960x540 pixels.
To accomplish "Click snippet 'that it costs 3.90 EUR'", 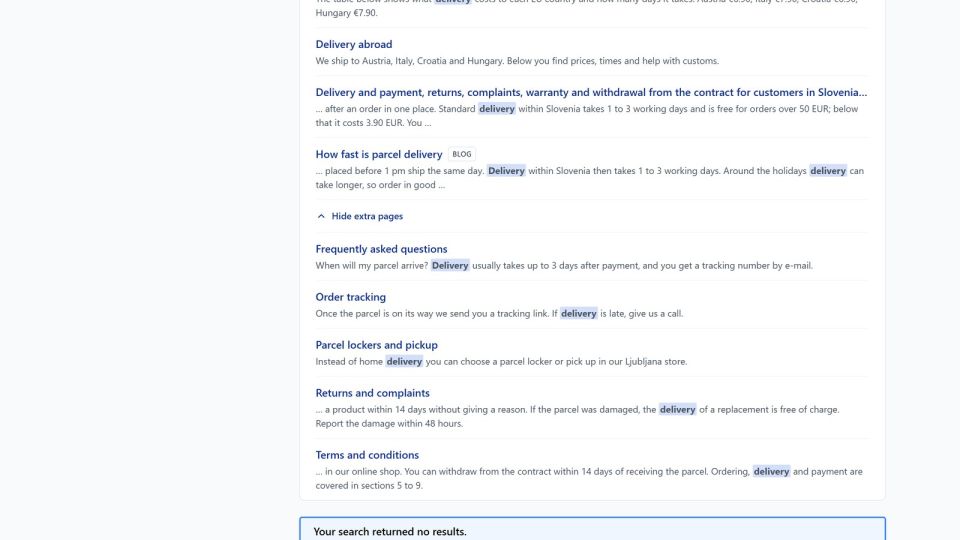I will pos(359,122).
